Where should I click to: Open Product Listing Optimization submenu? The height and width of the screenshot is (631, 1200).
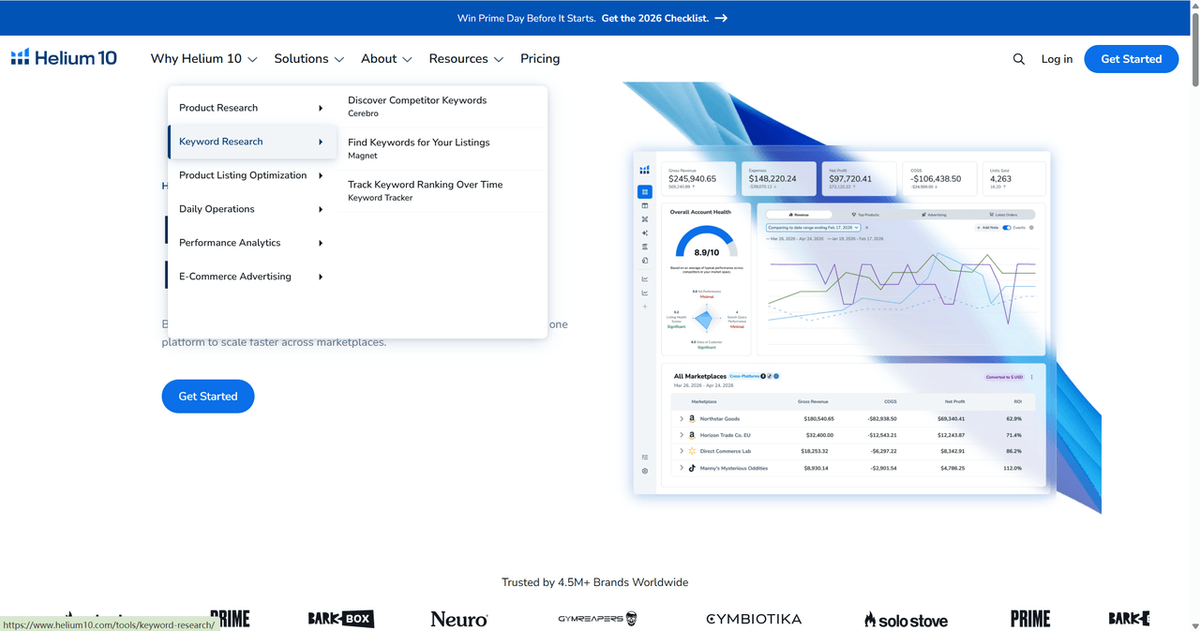pos(252,175)
